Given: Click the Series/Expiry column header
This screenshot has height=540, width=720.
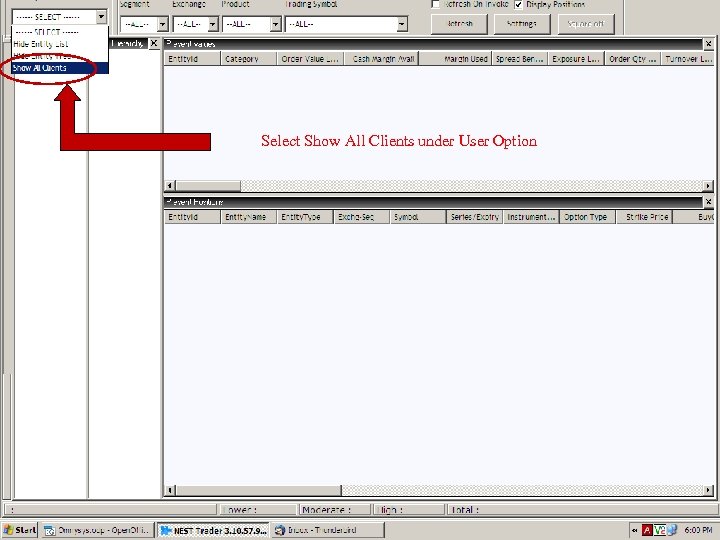Looking at the screenshot, I should (x=475, y=217).
